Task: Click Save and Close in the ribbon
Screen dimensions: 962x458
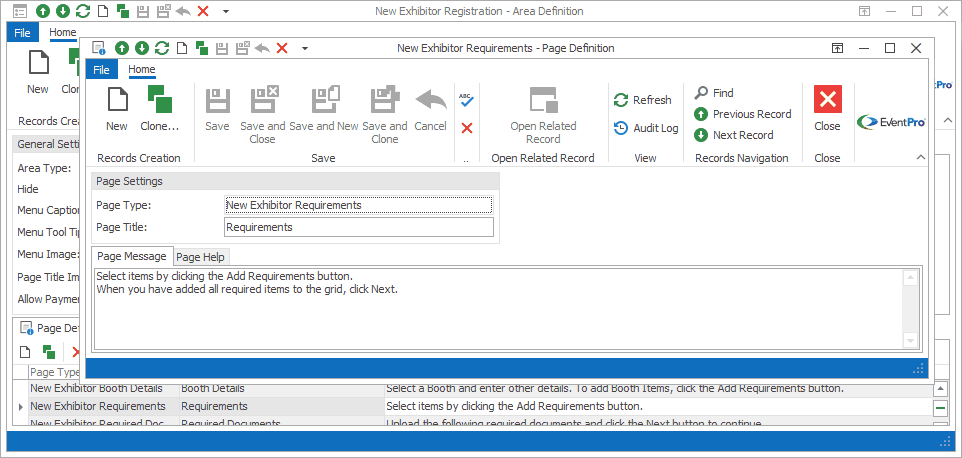Action: (x=263, y=115)
